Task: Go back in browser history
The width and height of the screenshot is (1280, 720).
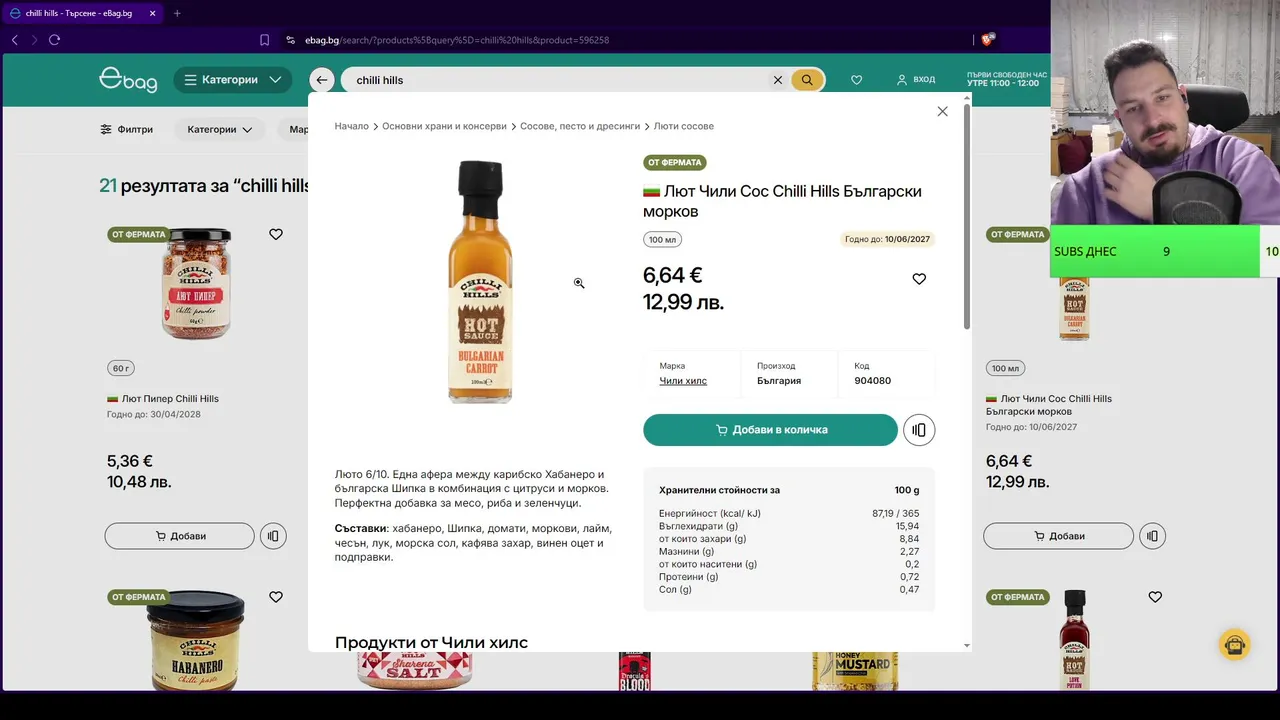Action: [14, 40]
